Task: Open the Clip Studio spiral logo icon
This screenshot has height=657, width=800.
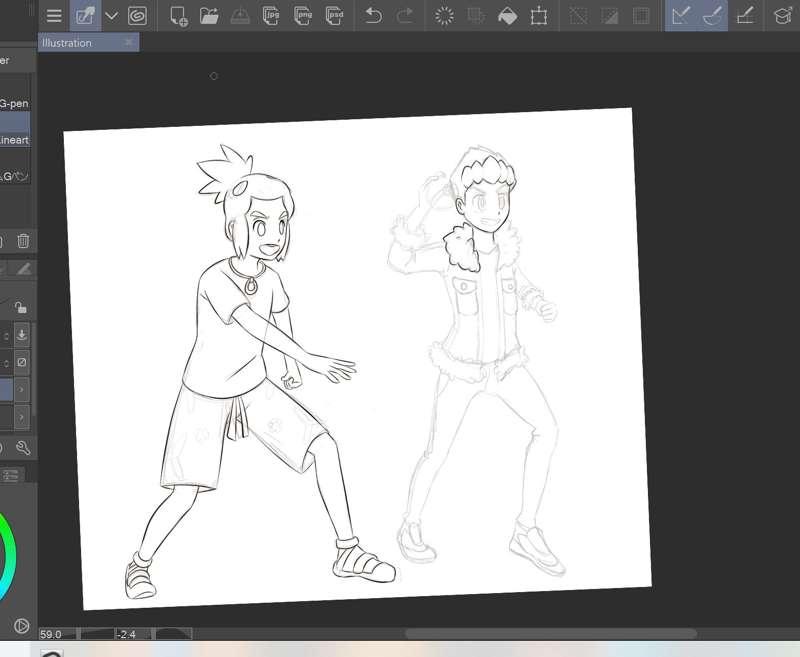Action: 137,16
